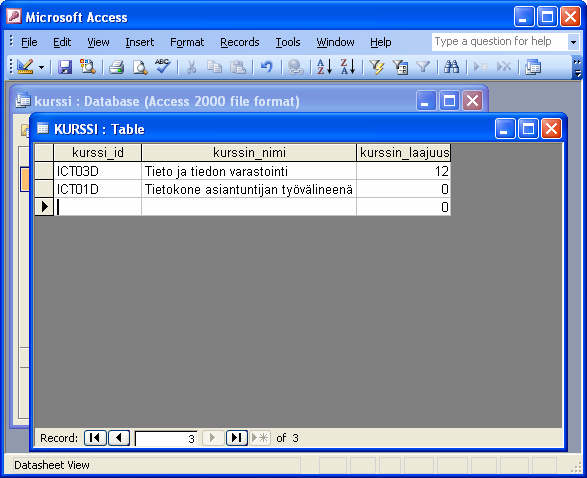Click the ICT03D row selector
587x478 pixels.
[44, 171]
